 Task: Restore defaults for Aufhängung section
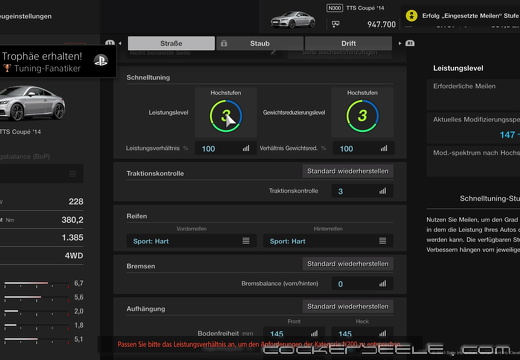(348, 306)
